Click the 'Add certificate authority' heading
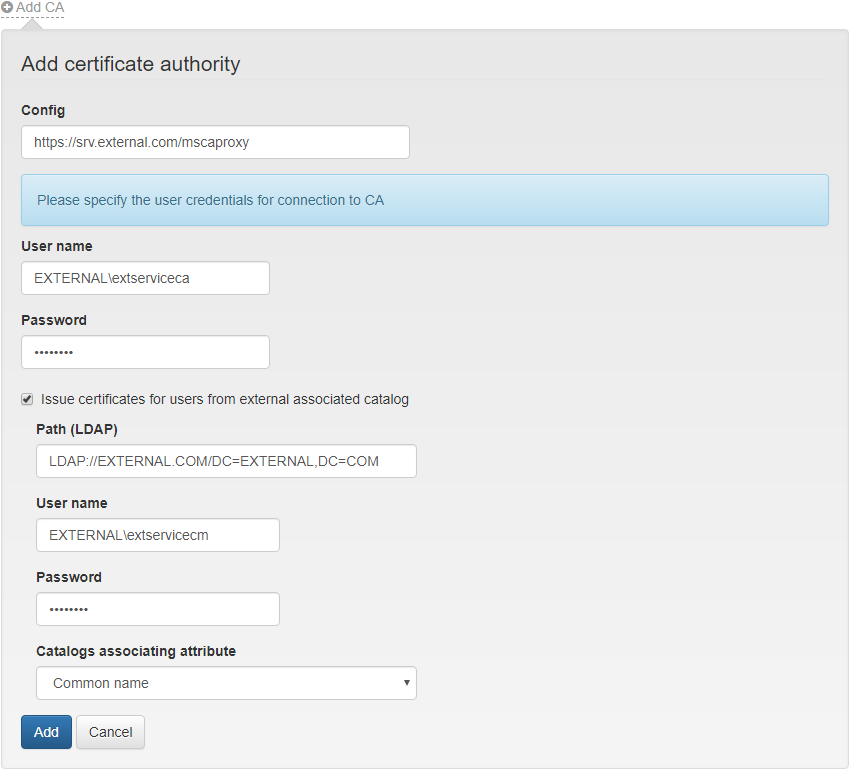 click(x=130, y=64)
